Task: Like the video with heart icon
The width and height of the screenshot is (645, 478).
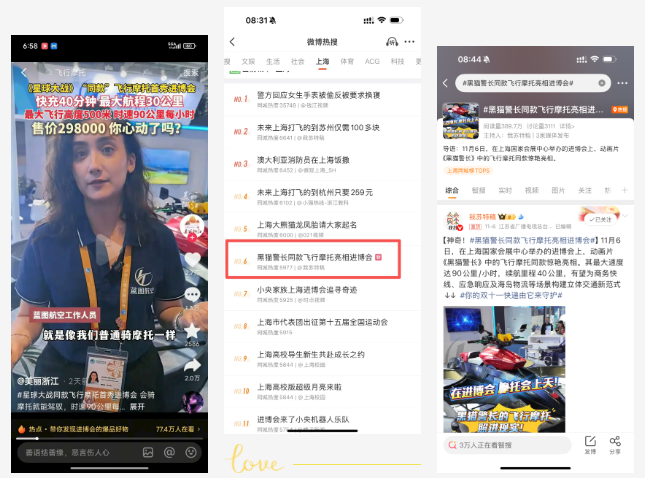Action: tap(192, 260)
